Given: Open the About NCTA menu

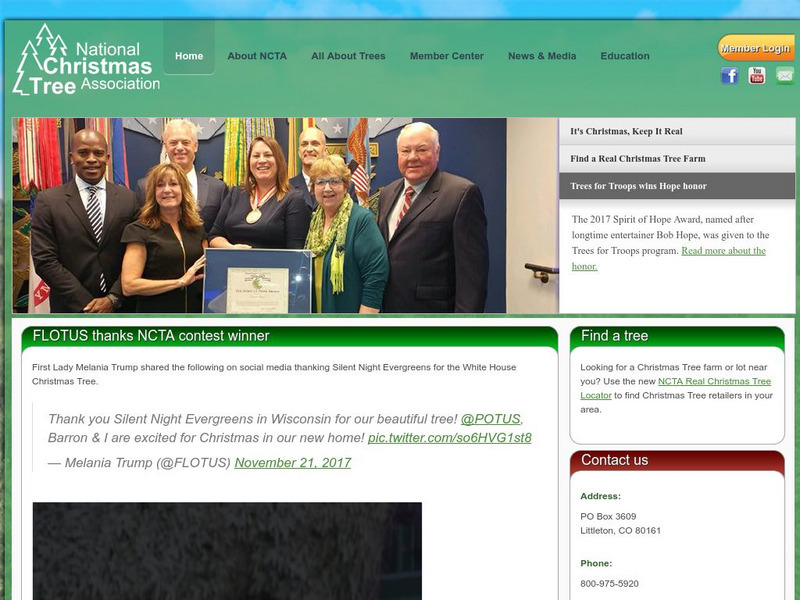Looking at the screenshot, I should pyautogui.click(x=257, y=56).
